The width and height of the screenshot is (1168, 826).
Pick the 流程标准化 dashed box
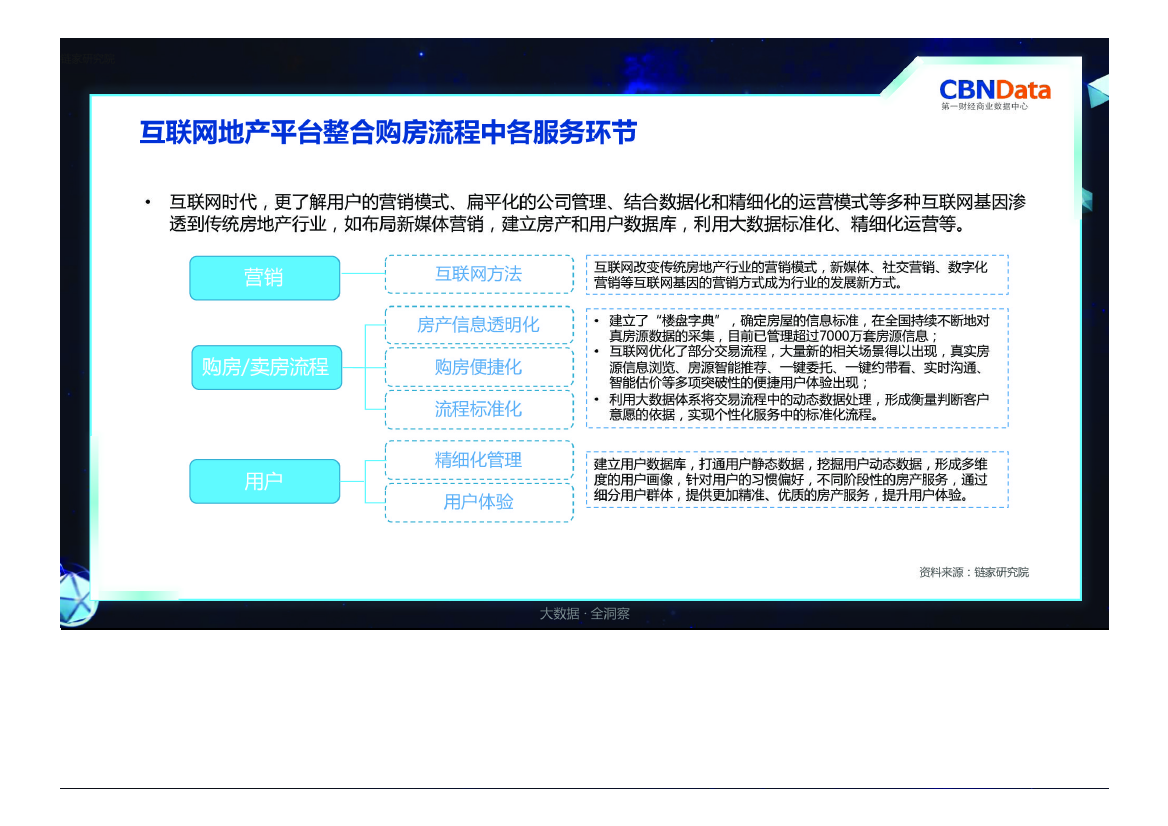[478, 409]
